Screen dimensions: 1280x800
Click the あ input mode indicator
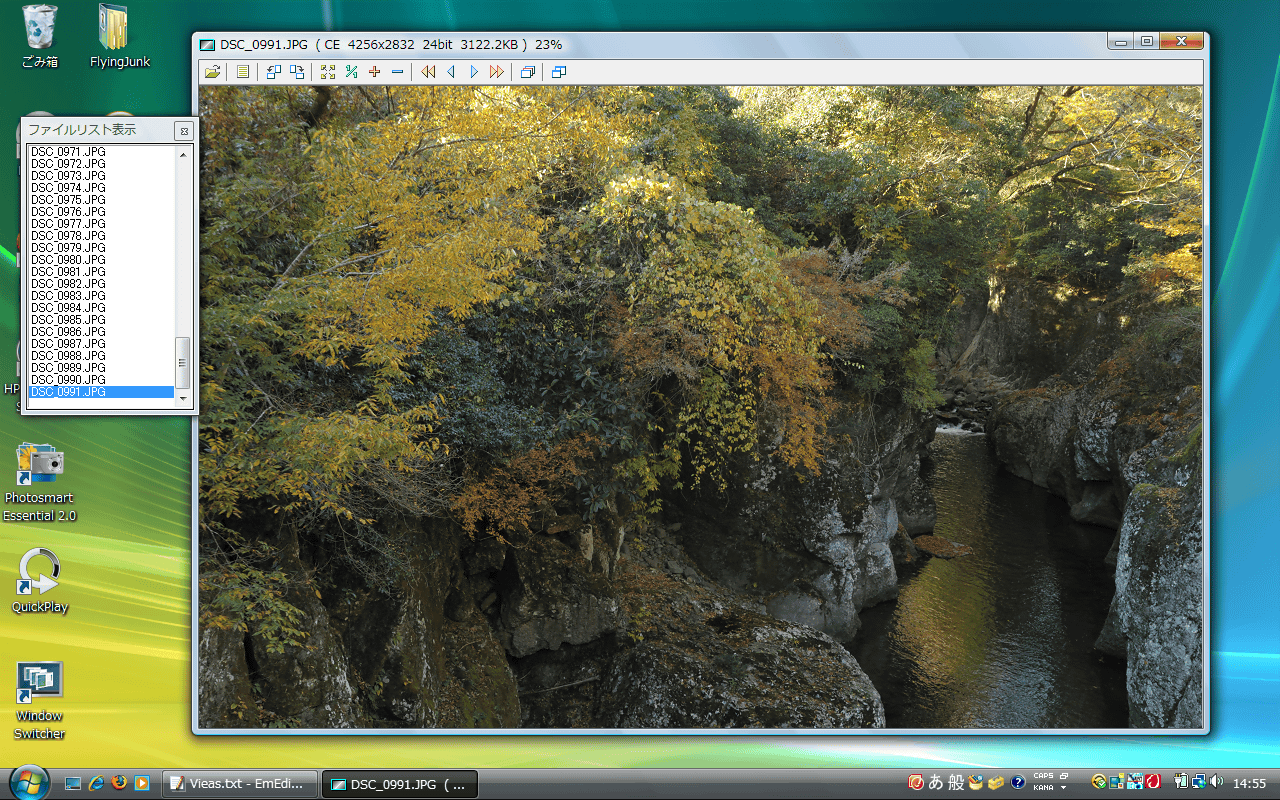point(936,782)
